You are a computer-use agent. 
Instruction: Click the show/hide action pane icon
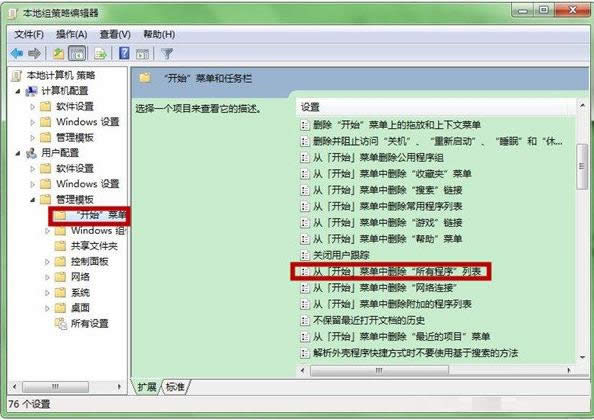coord(142,53)
